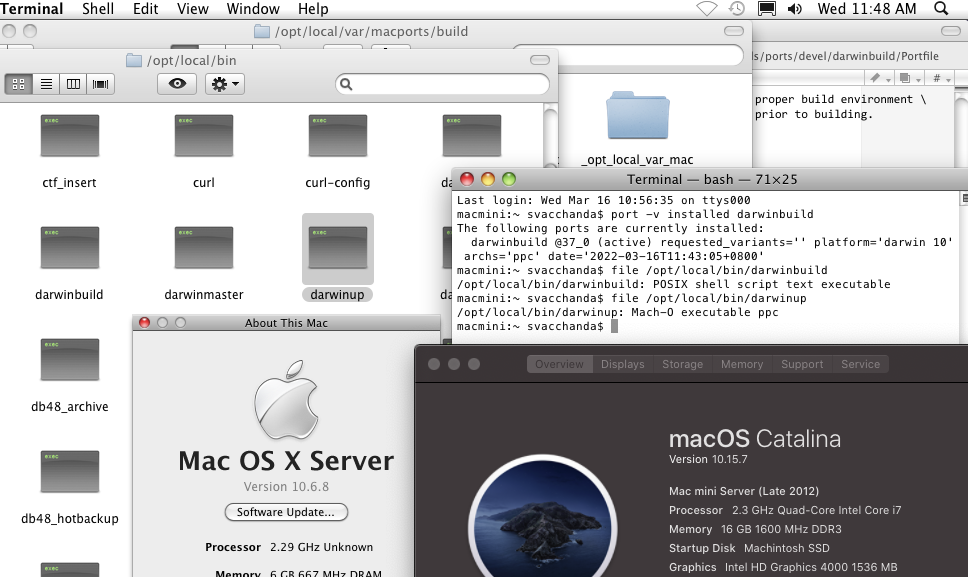Open the View menu
The width and height of the screenshot is (968, 577).
[x=193, y=9]
